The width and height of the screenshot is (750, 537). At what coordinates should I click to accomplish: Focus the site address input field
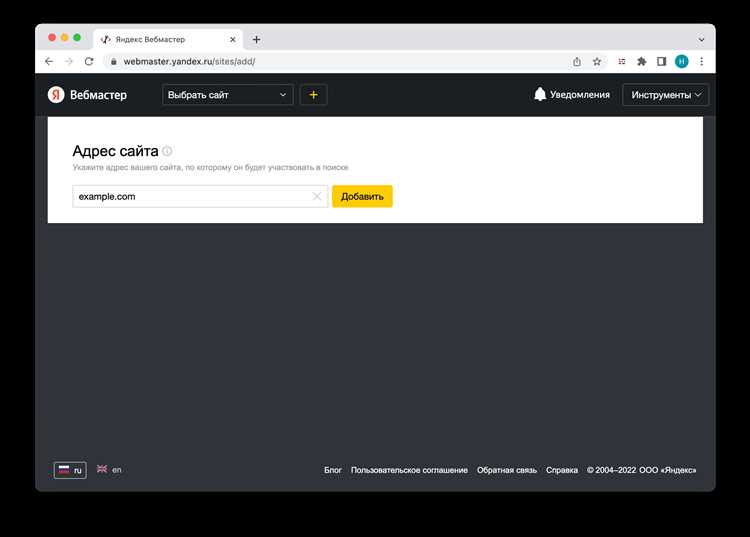coord(200,197)
